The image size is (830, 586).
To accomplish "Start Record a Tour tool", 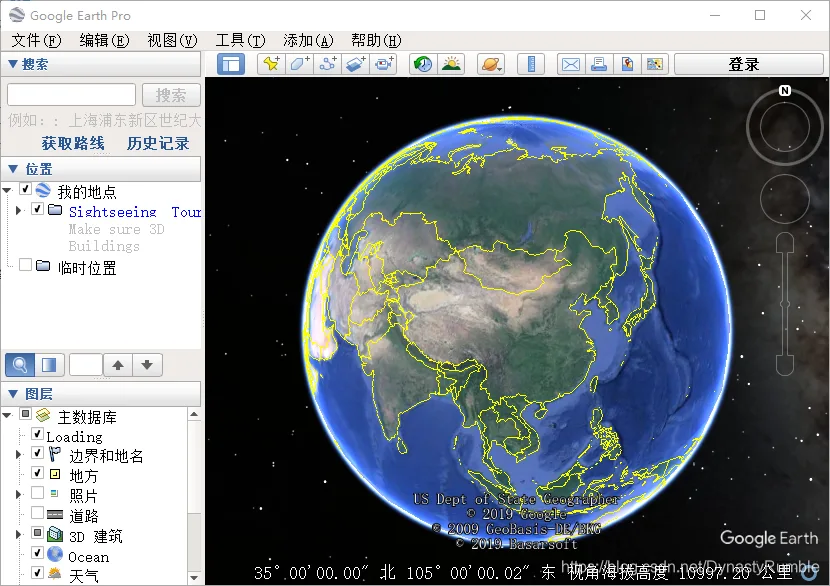I will click(x=384, y=65).
